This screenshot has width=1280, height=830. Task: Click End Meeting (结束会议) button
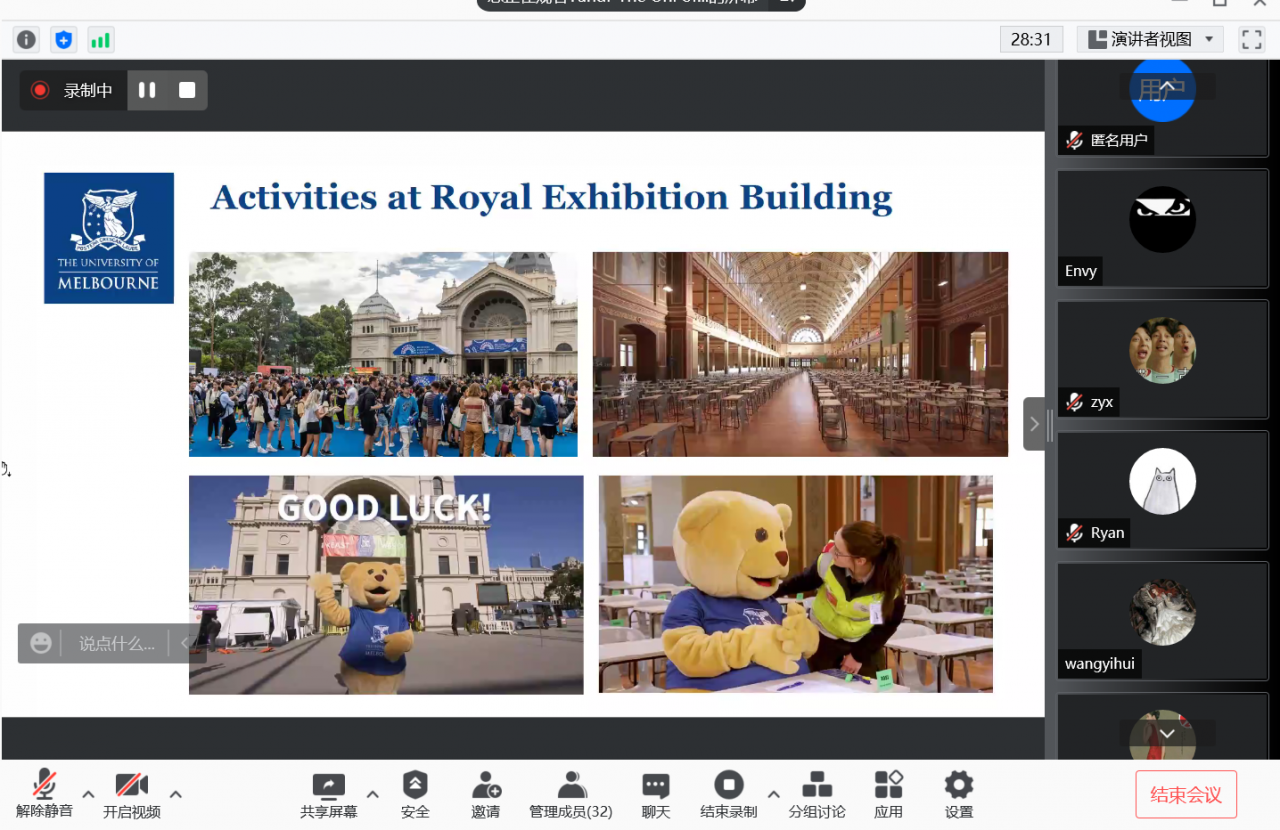coord(1186,795)
